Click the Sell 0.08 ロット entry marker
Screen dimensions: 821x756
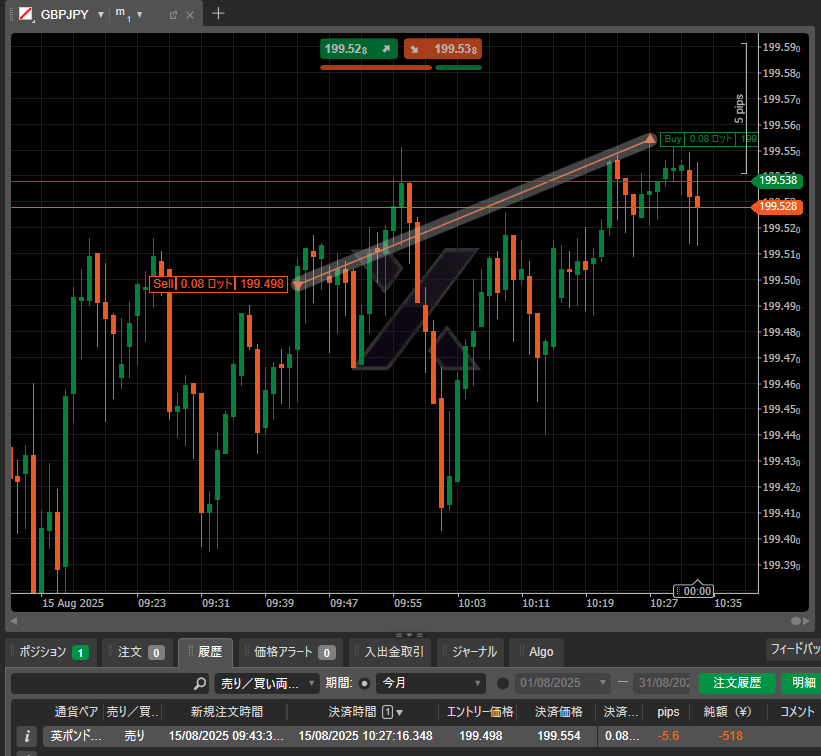coord(219,284)
